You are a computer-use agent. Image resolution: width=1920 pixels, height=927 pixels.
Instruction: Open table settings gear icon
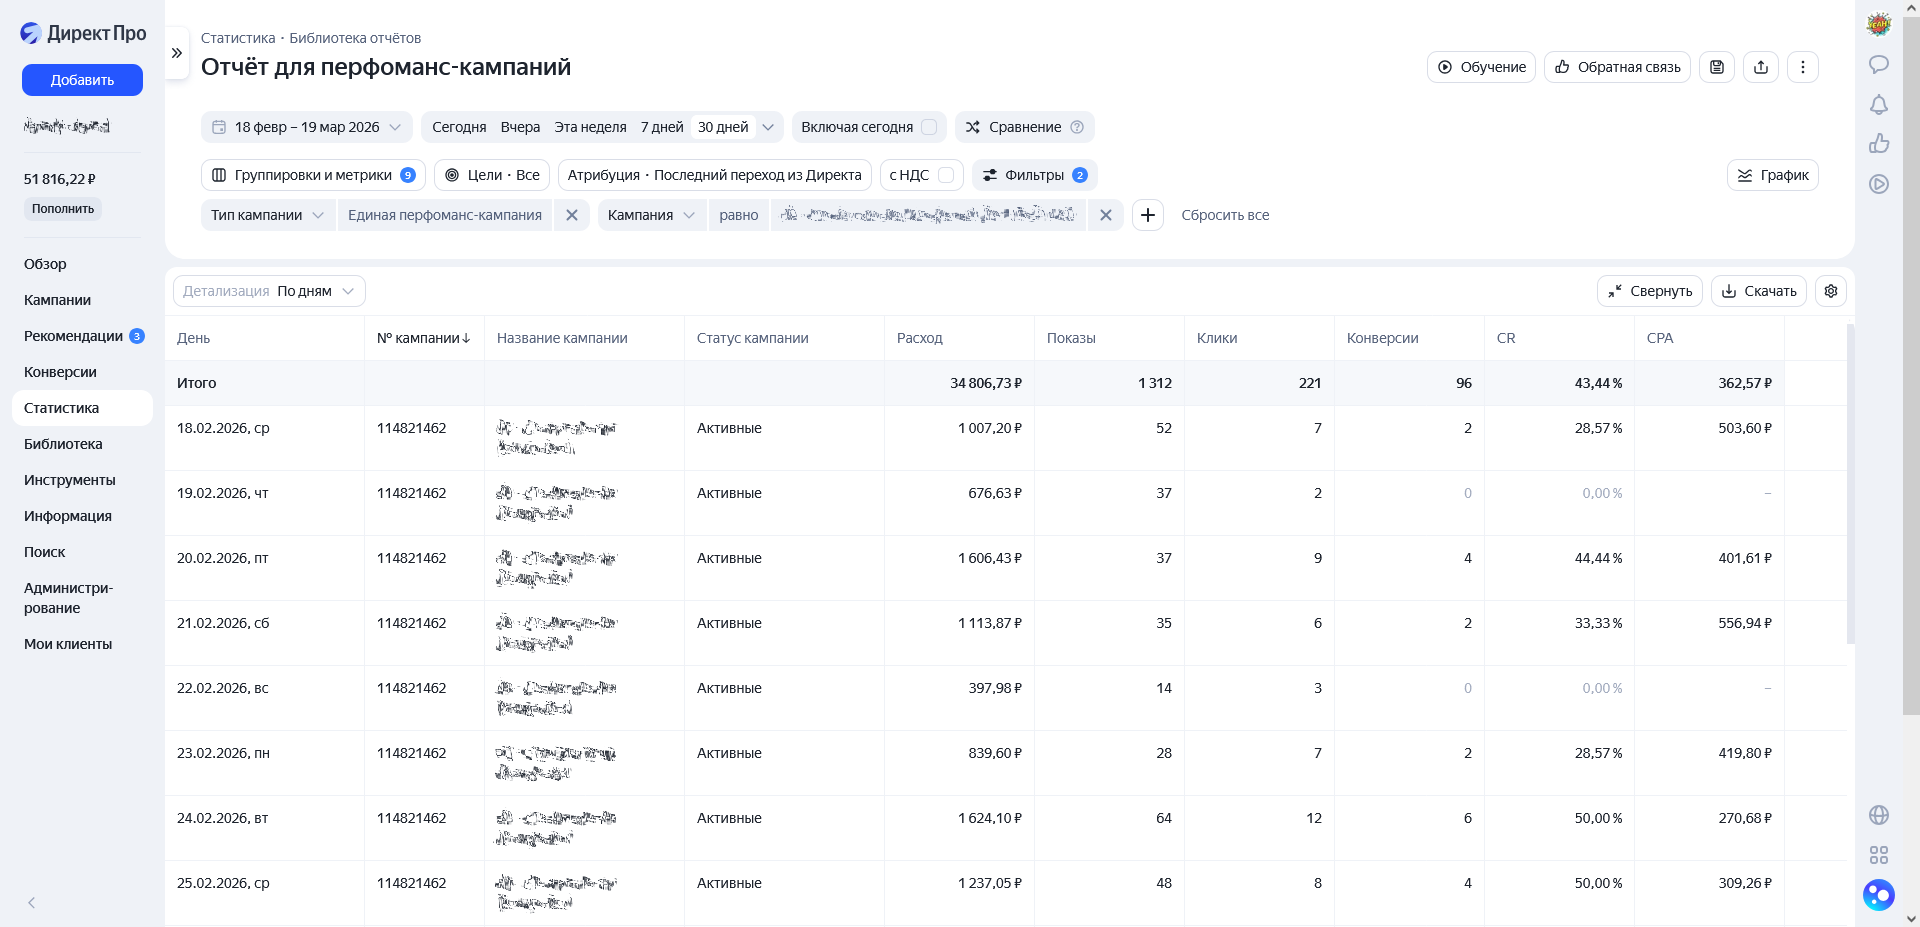1831,291
